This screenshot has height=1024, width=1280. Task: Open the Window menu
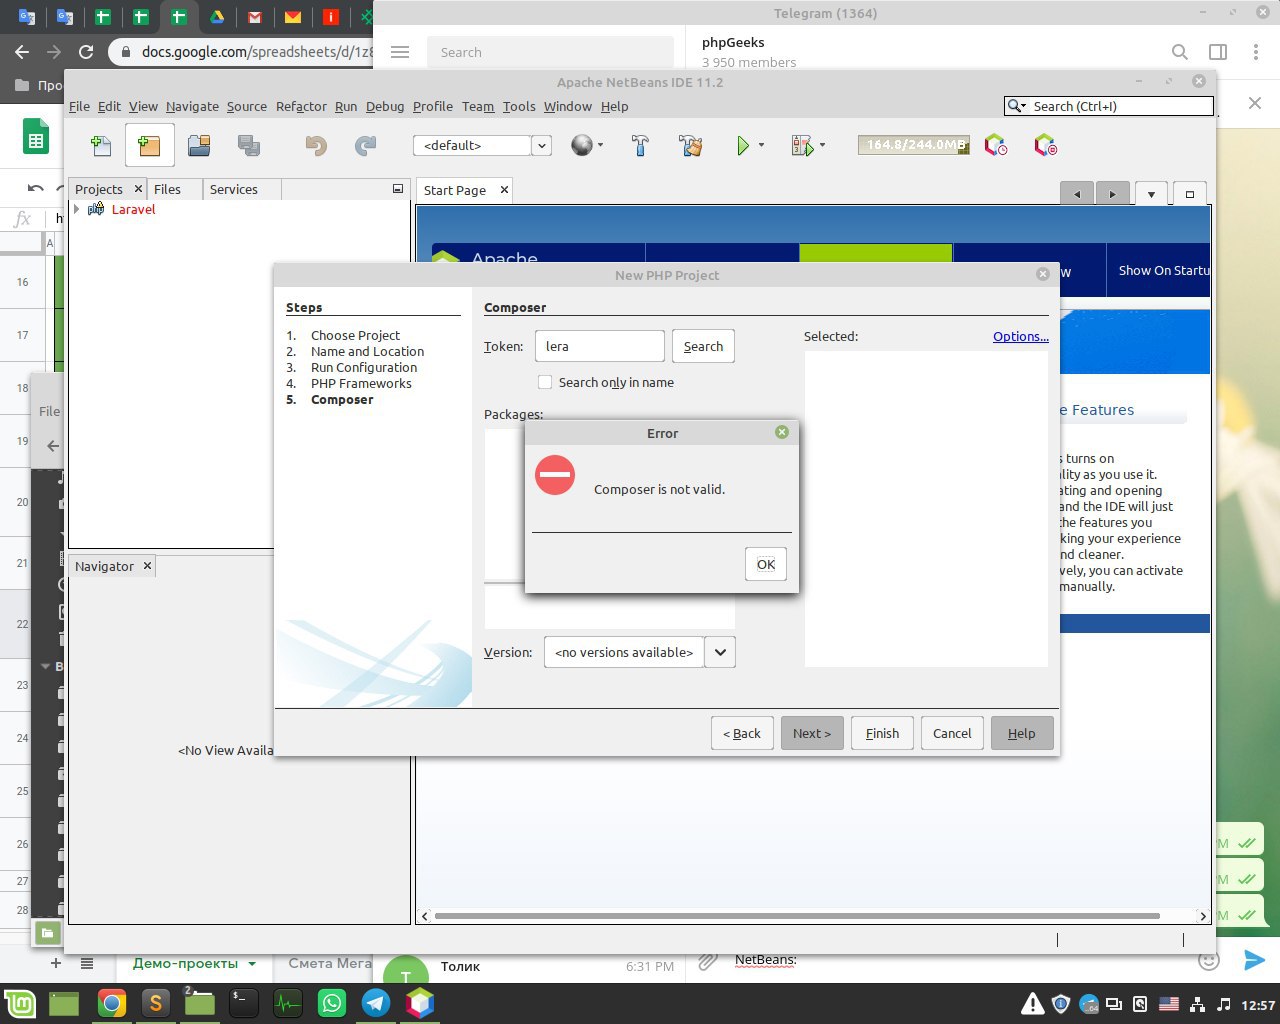point(568,106)
